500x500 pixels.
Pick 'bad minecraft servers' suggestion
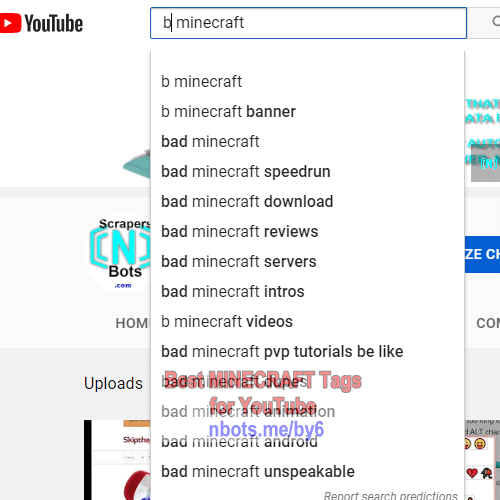(x=307, y=262)
